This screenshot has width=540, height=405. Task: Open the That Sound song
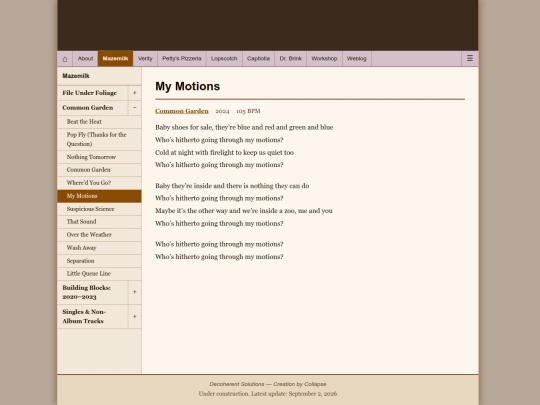click(x=99, y=222)
